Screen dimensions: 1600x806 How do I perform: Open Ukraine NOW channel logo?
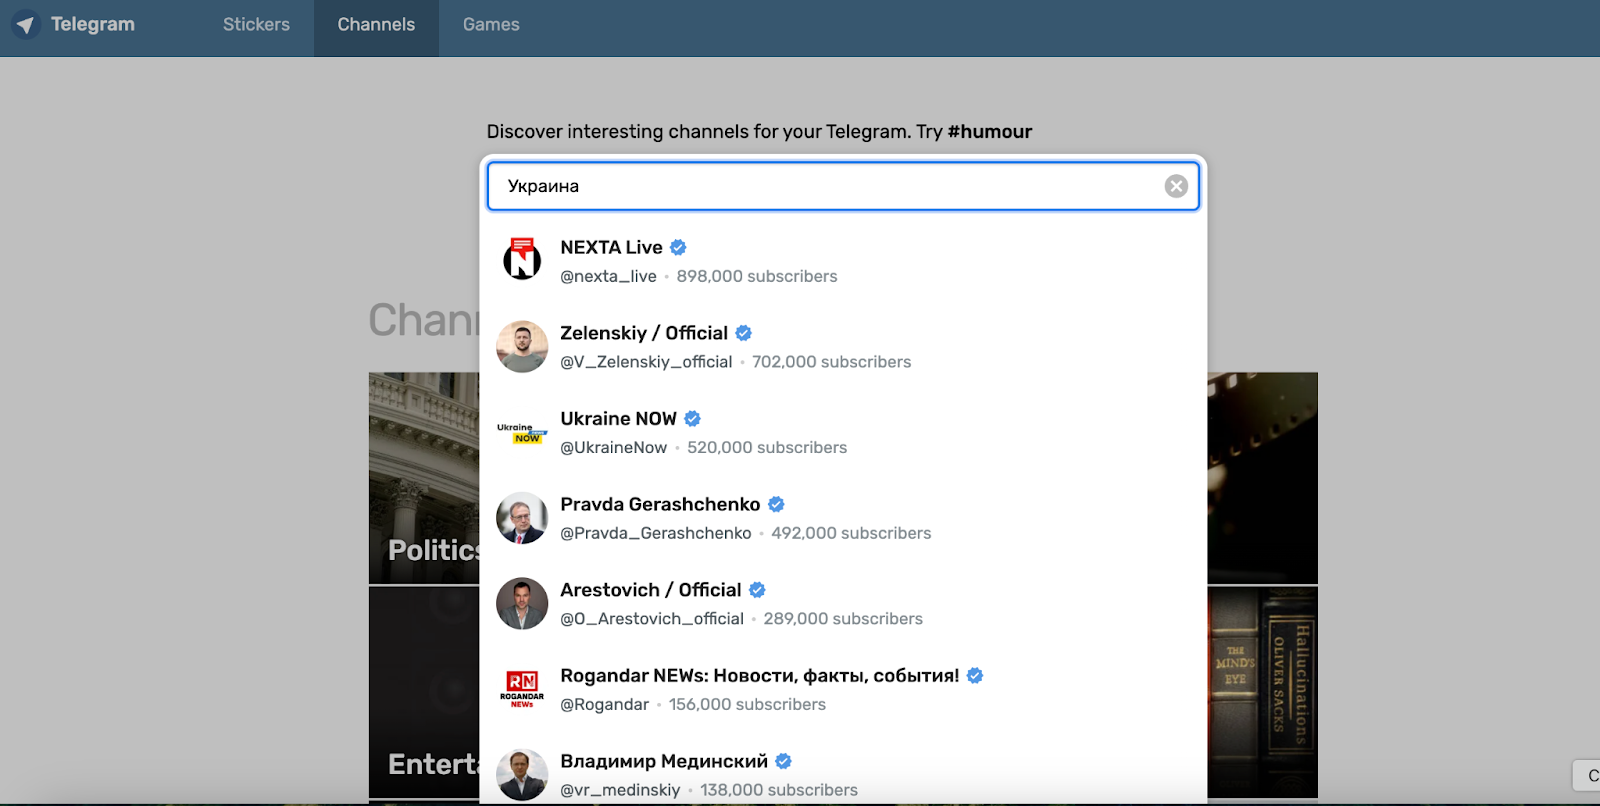tap(522, 433)
